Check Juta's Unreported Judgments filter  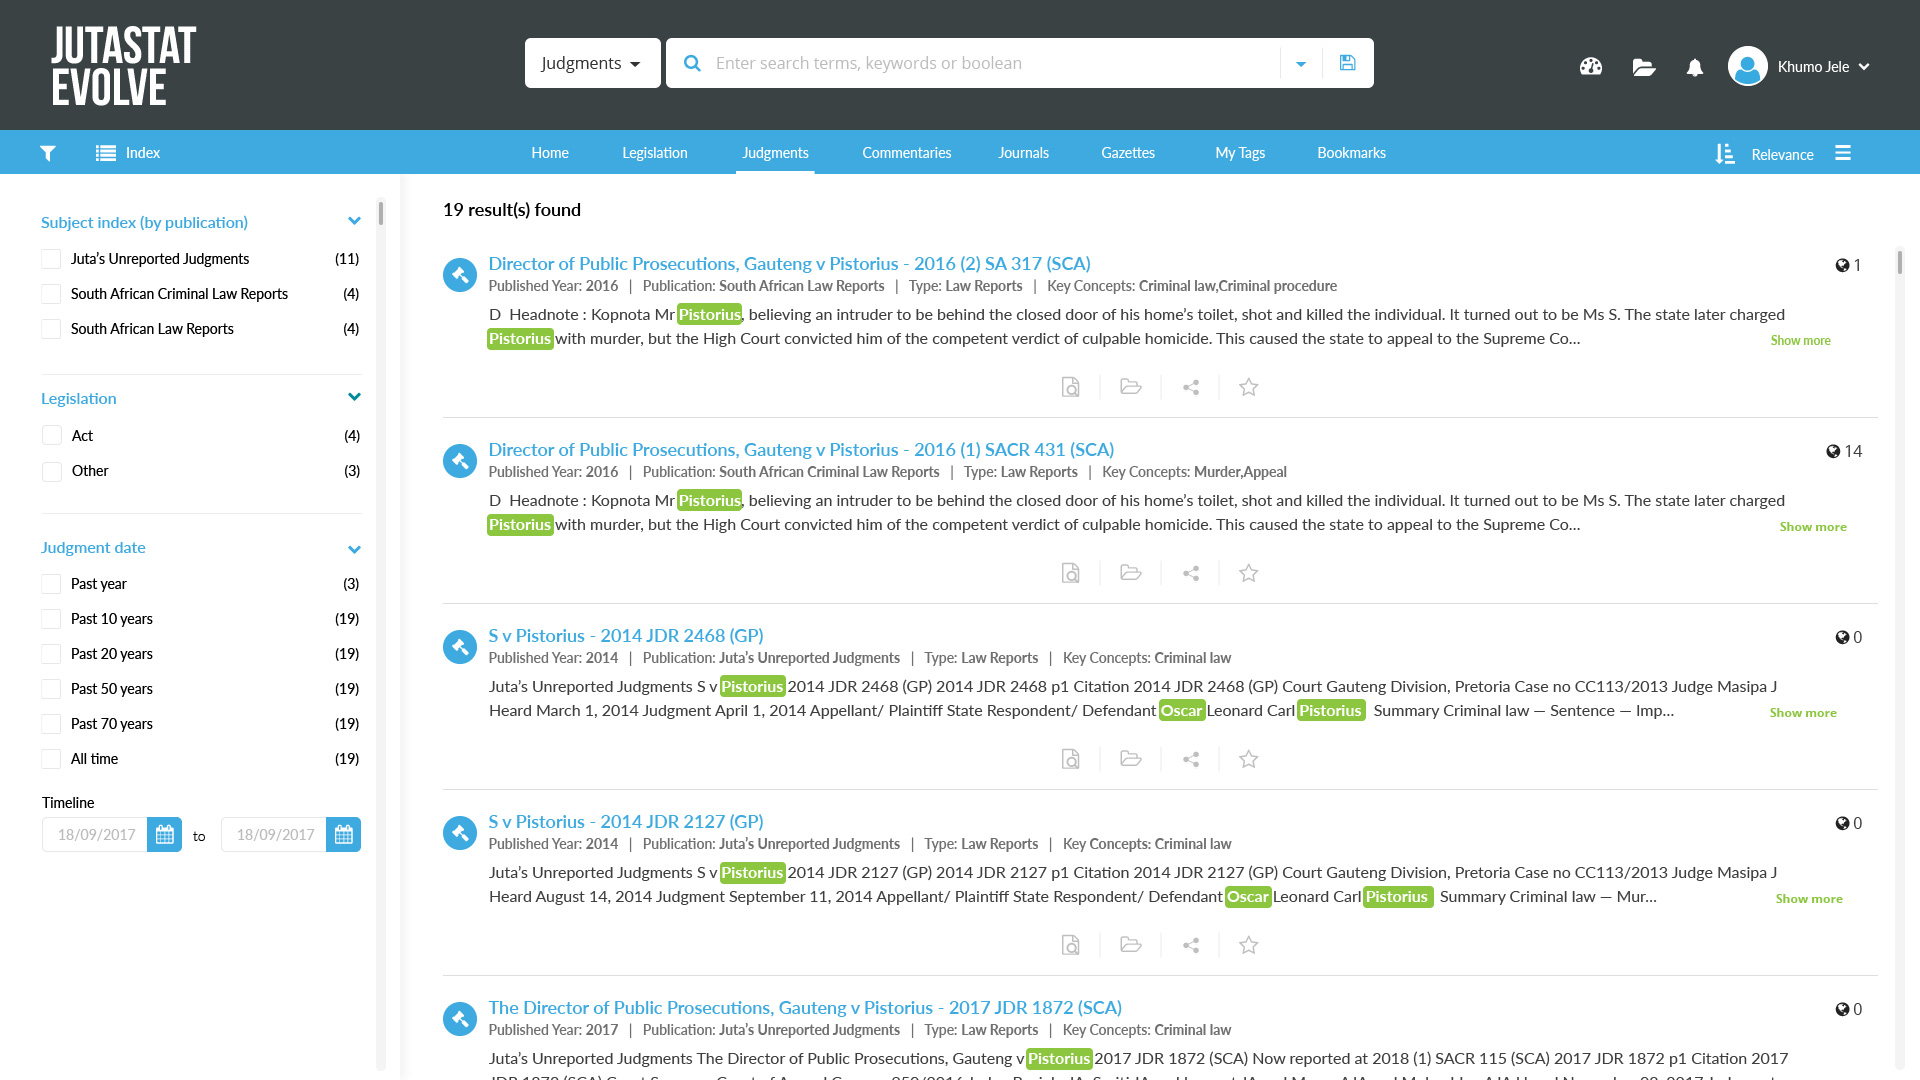tap(51, 259)
